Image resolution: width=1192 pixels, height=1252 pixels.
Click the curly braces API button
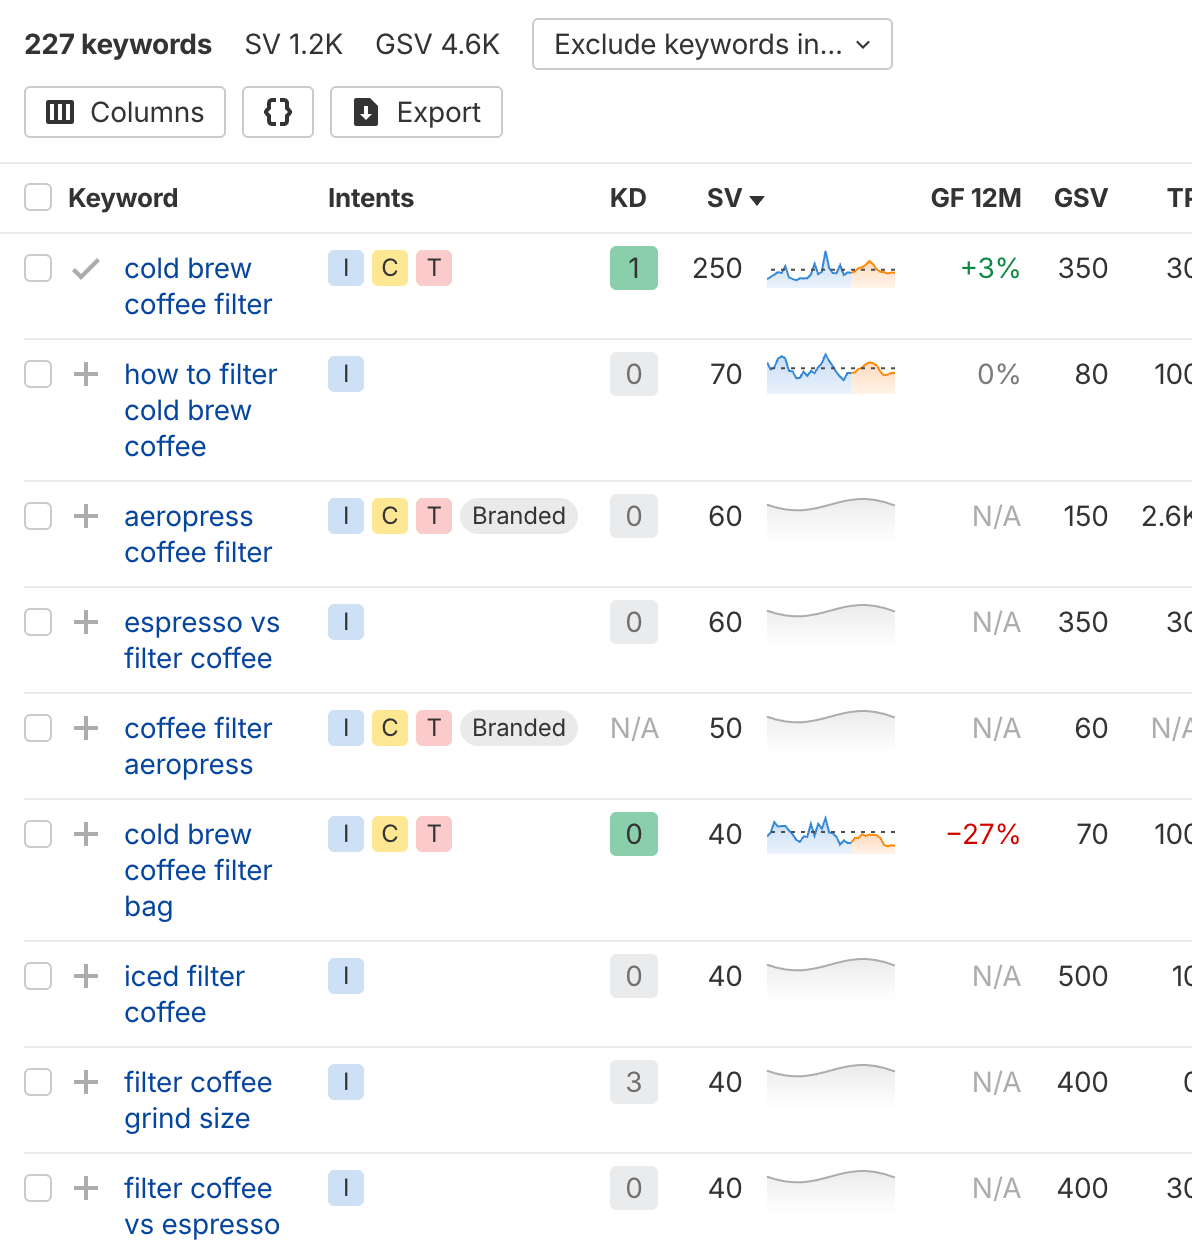[x=278, y=112]
